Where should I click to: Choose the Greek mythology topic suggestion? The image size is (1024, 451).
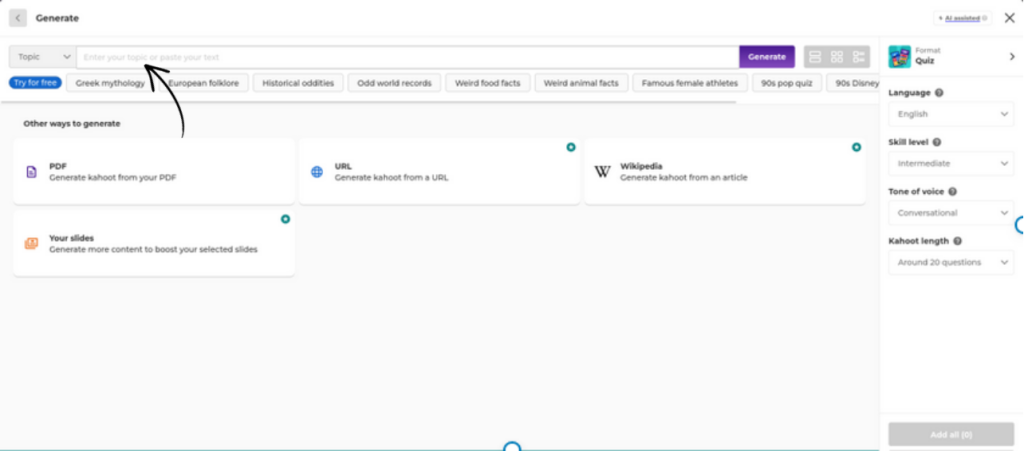[x=111, y=83]
